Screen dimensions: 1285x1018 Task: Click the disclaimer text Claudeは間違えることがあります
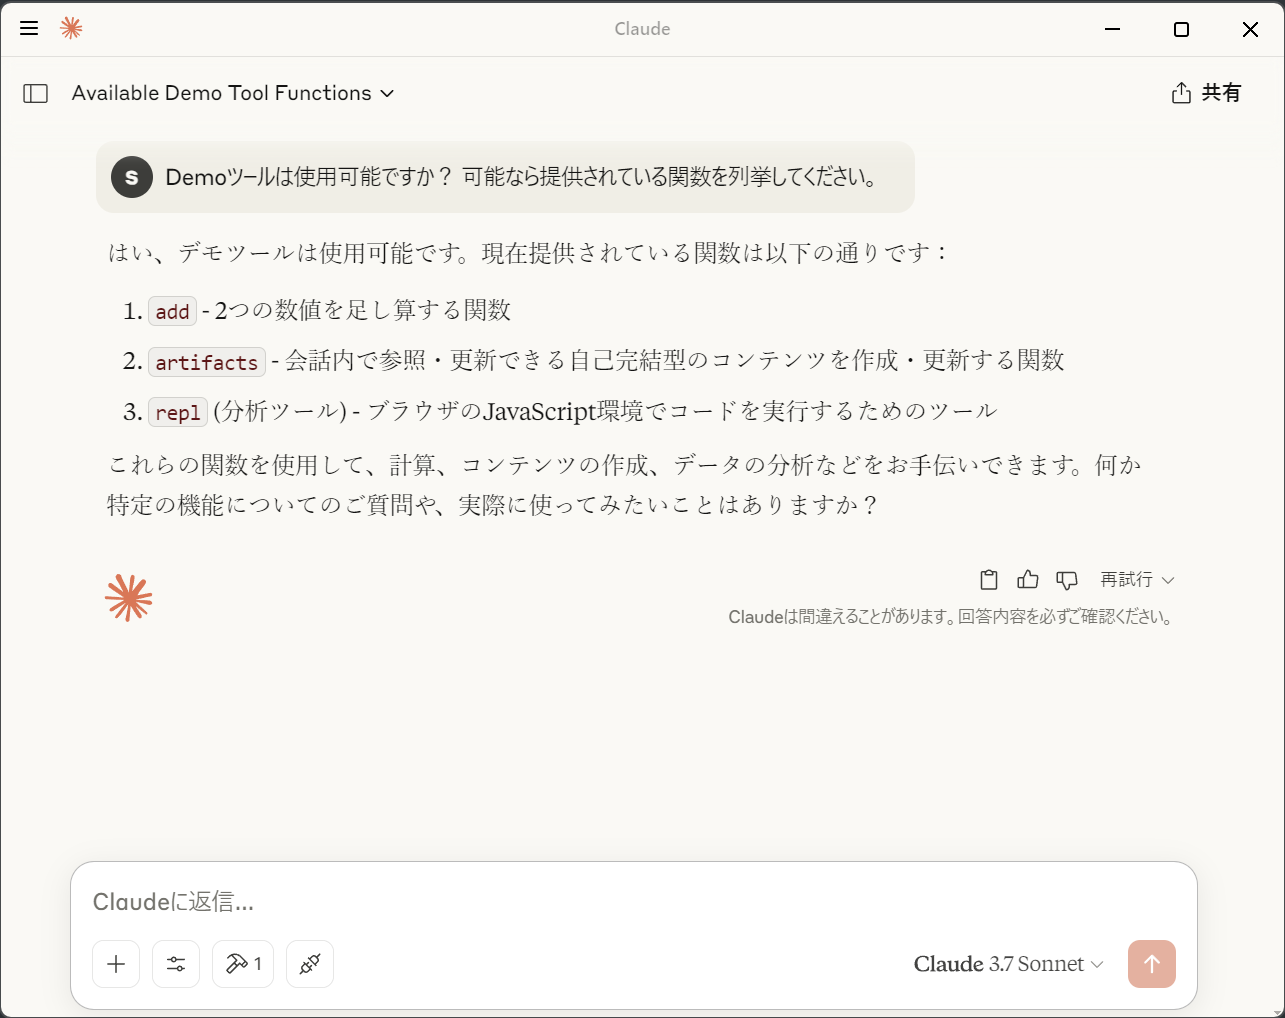coord(950,617)
